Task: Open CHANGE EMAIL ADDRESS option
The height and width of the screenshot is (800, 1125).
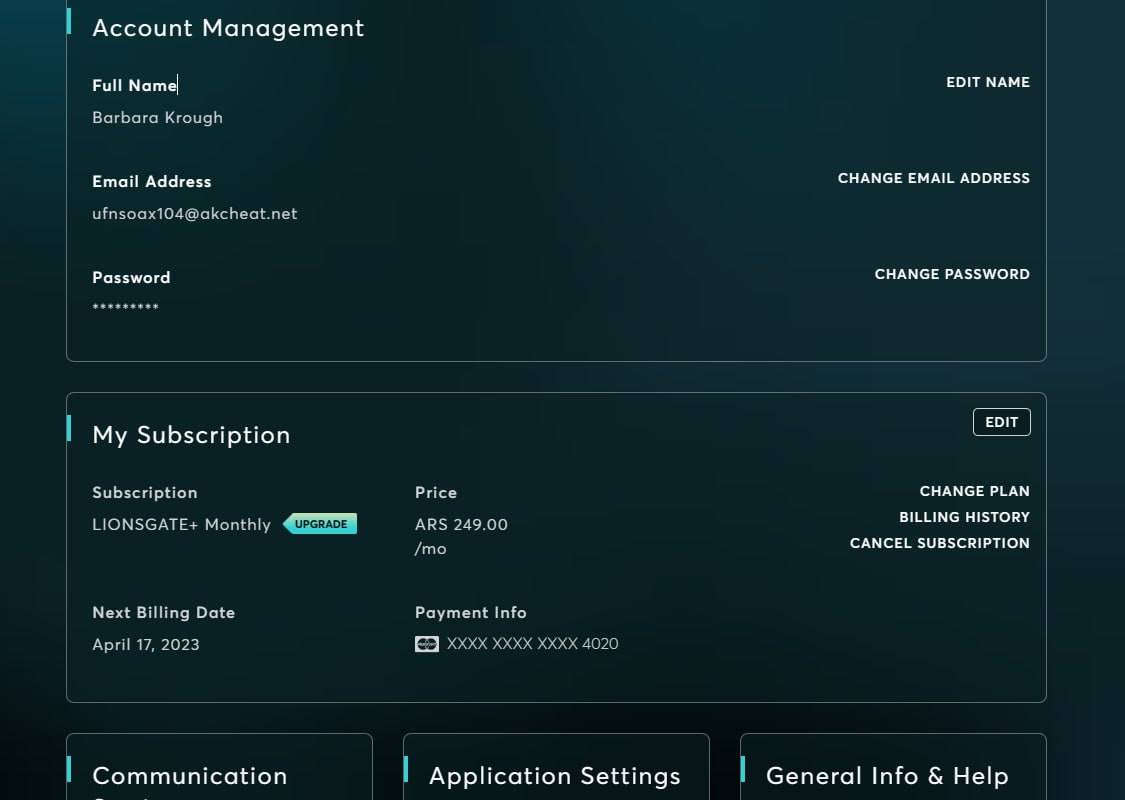Action: pos(933,179)
